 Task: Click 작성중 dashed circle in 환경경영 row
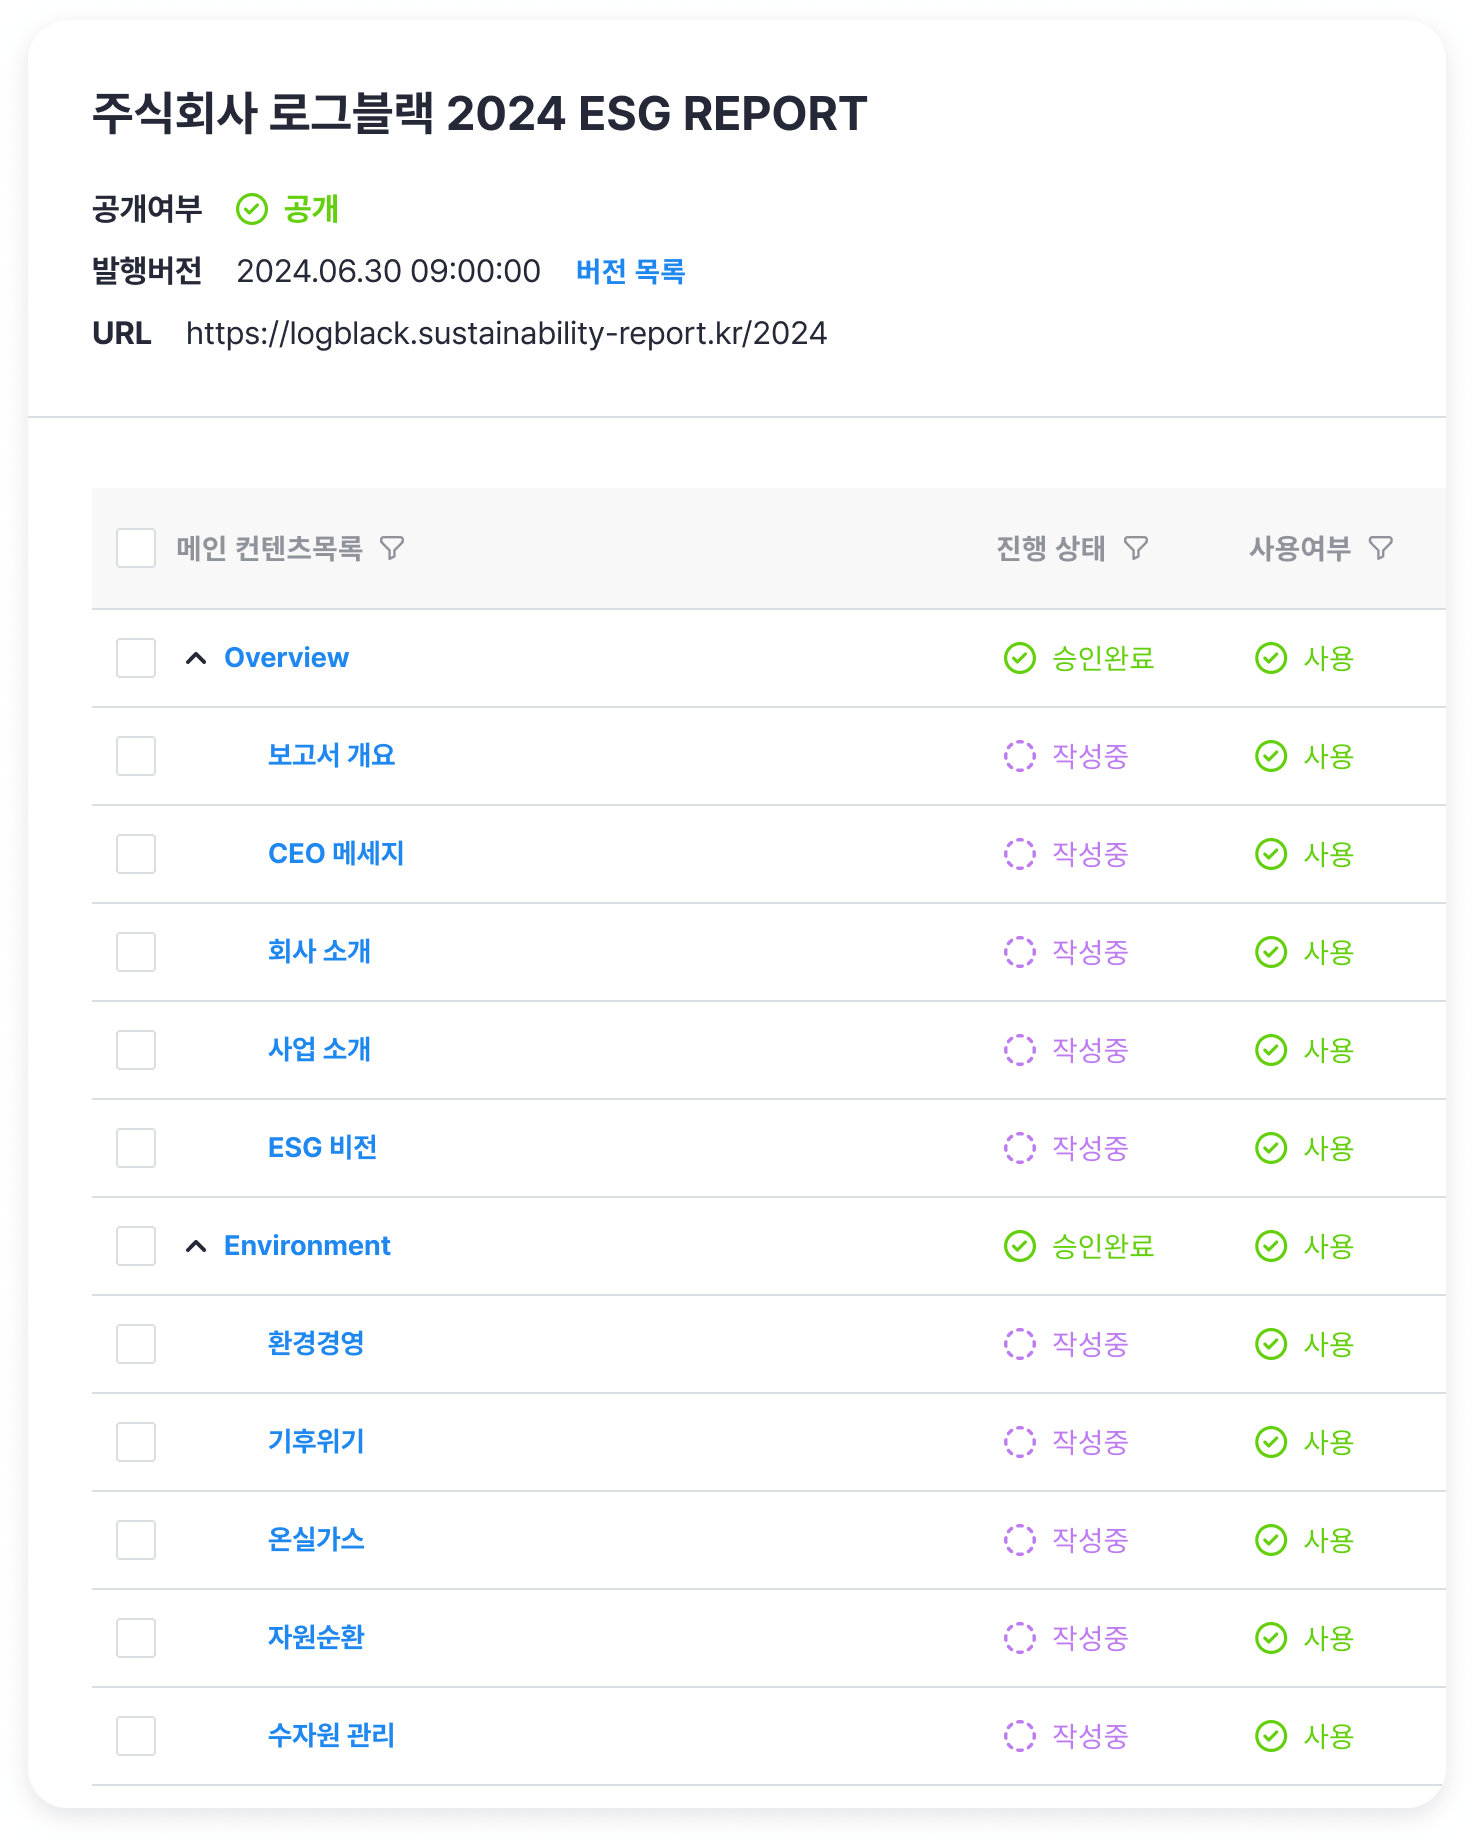click(x=1020, y=1344)
